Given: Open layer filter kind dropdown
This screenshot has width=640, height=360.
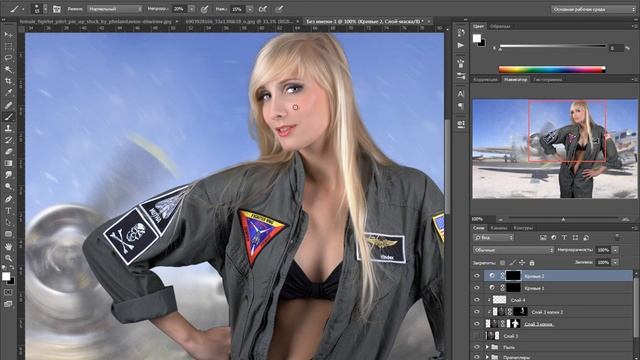Looking at the screenshot, I should tap(493, 237).
